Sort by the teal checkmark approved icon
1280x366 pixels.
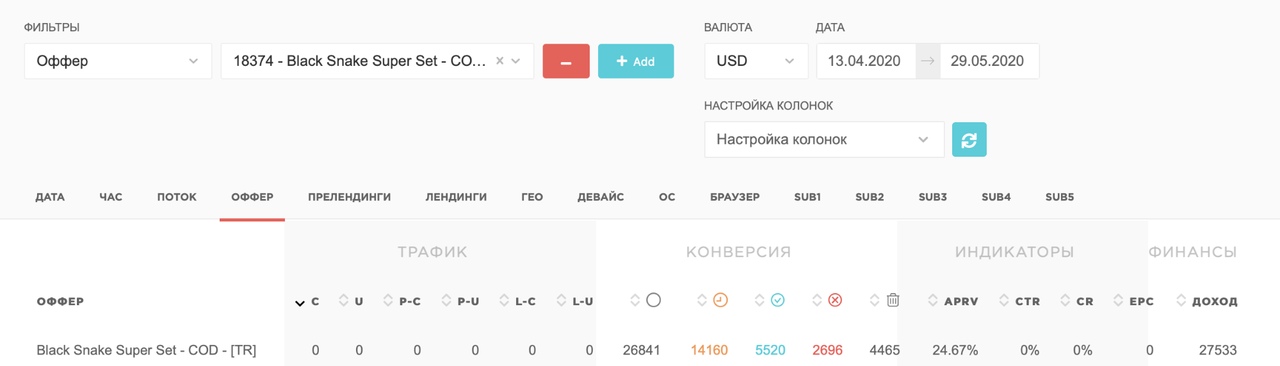tap(777, 300)
